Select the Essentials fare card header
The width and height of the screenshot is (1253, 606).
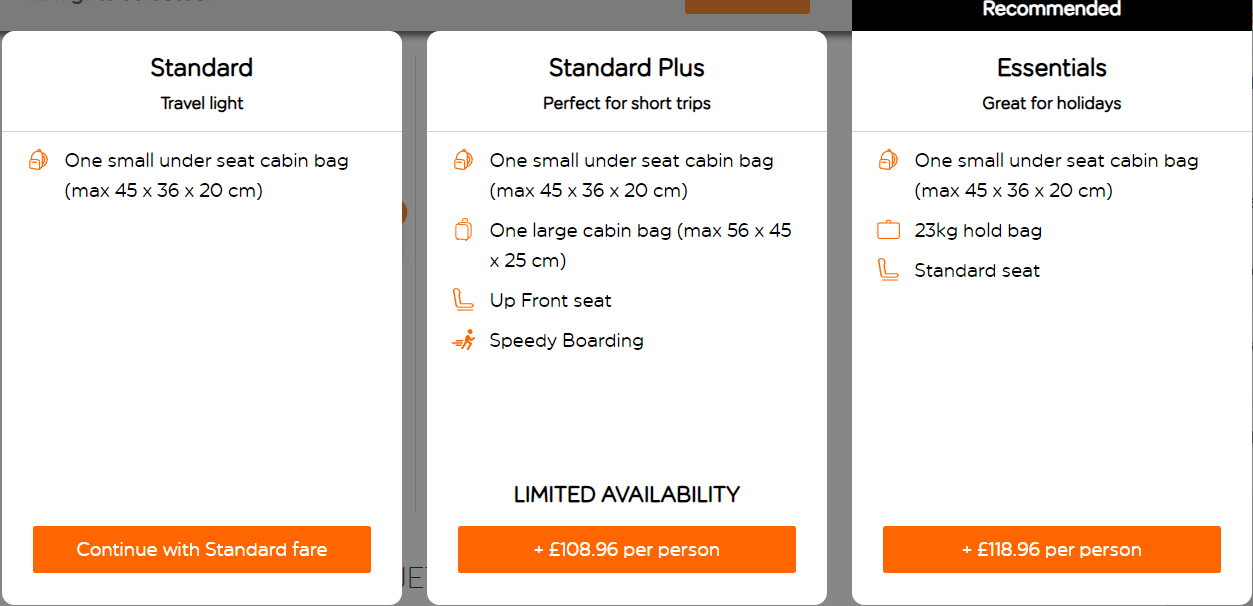click(x=1051, y=67)
